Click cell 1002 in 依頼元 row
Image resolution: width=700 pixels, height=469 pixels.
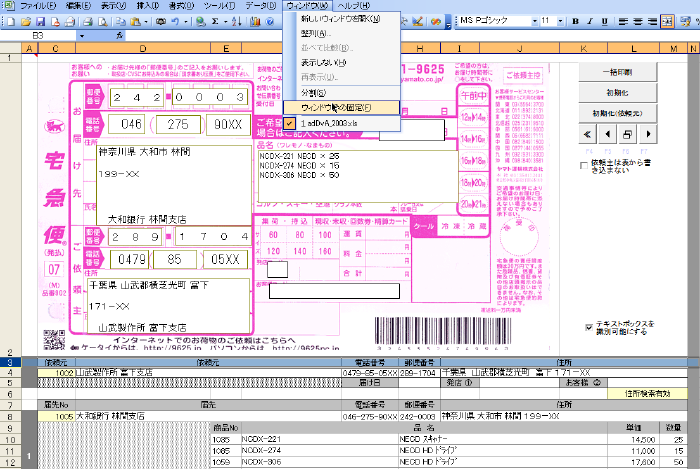pyautogui.click(x=57, y=373)
